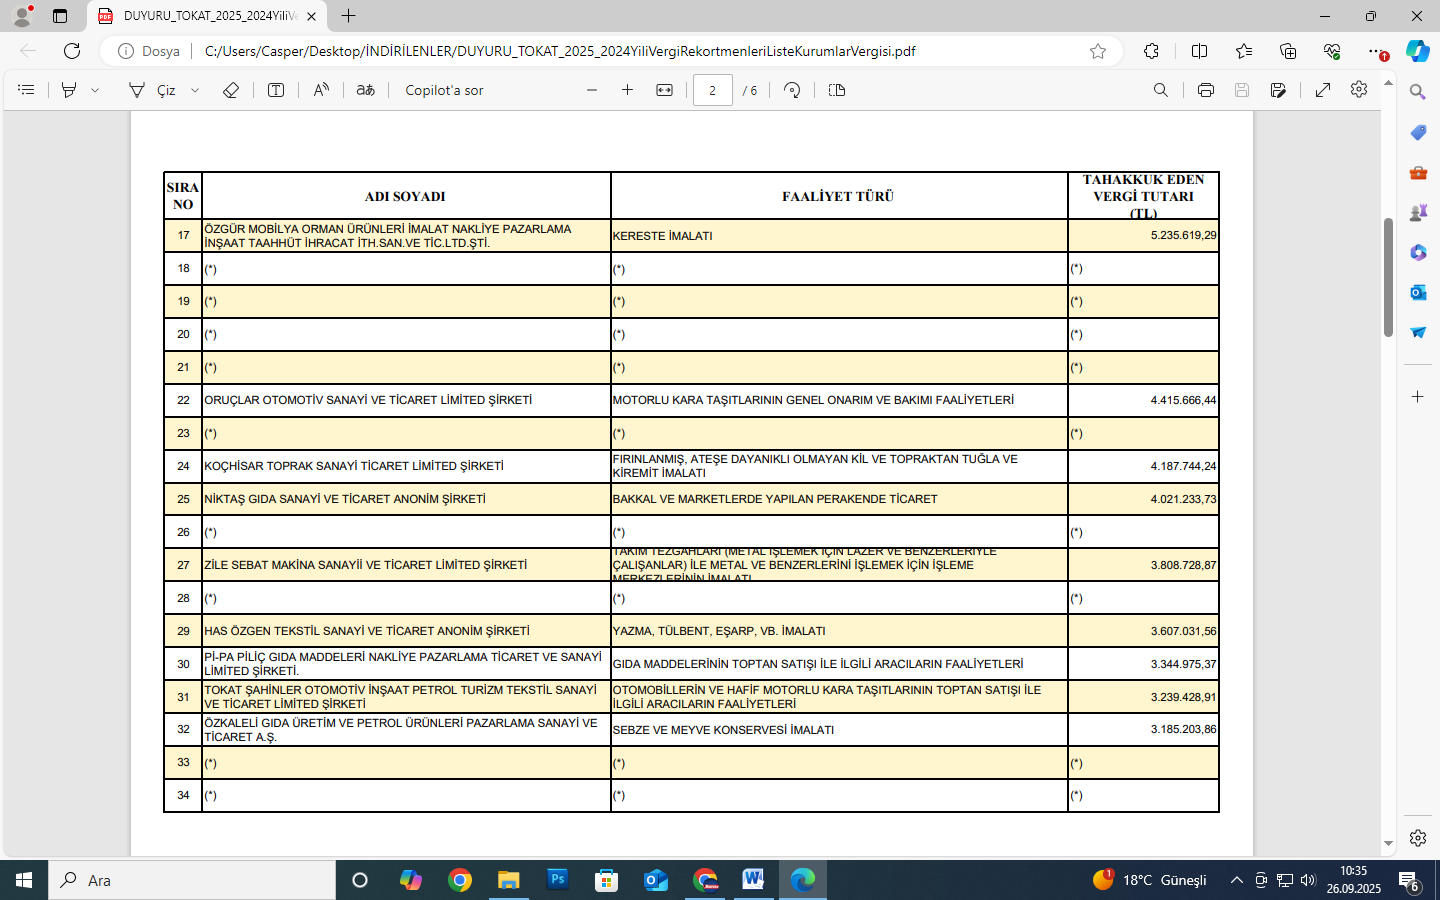Open Edge settings and more menu
The height and width of the screenshot is (900, 1440).
pyautogui.click(x=1377, y=51)
